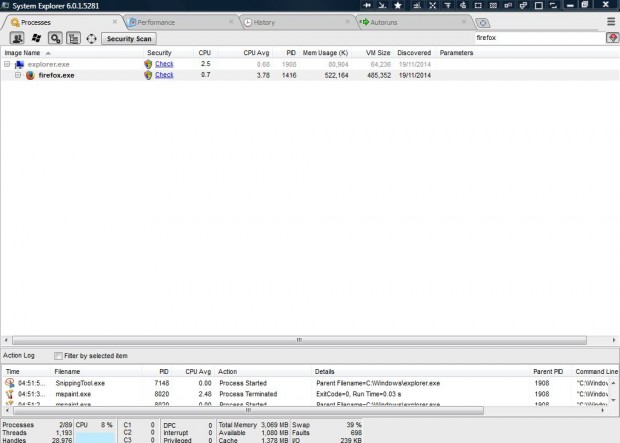The width and height of the screenshot is (620, 443).
Task: Click the star icon in title bar
Action: (398, 5)
